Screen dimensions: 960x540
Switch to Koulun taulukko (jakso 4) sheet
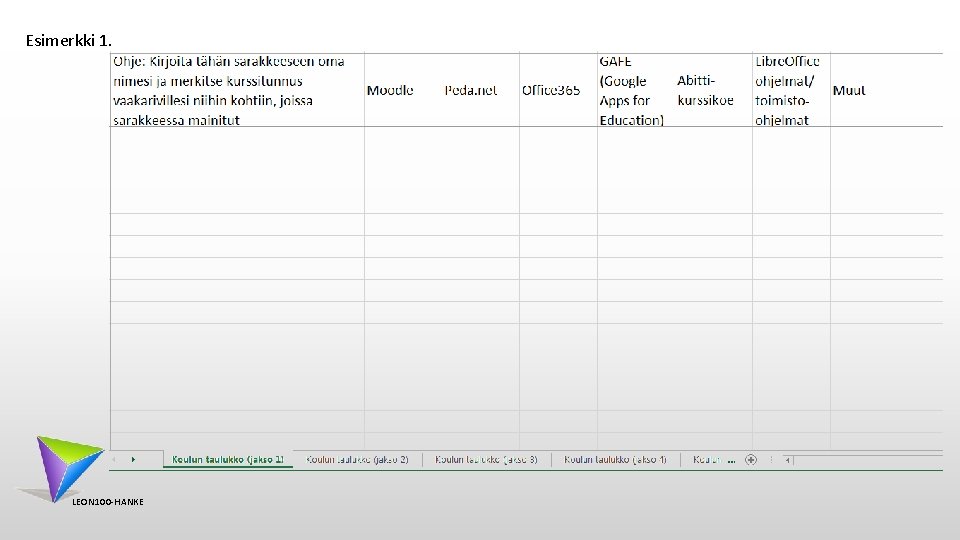tap(615, 459)
